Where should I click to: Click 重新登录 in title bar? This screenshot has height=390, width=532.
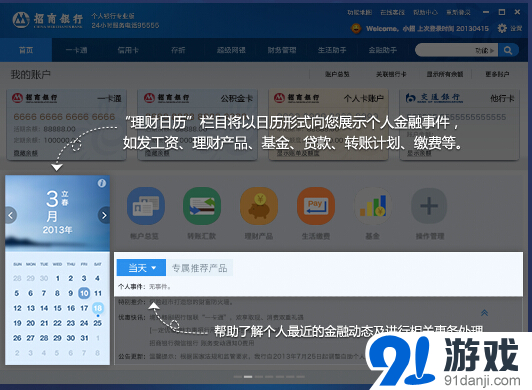458,13
